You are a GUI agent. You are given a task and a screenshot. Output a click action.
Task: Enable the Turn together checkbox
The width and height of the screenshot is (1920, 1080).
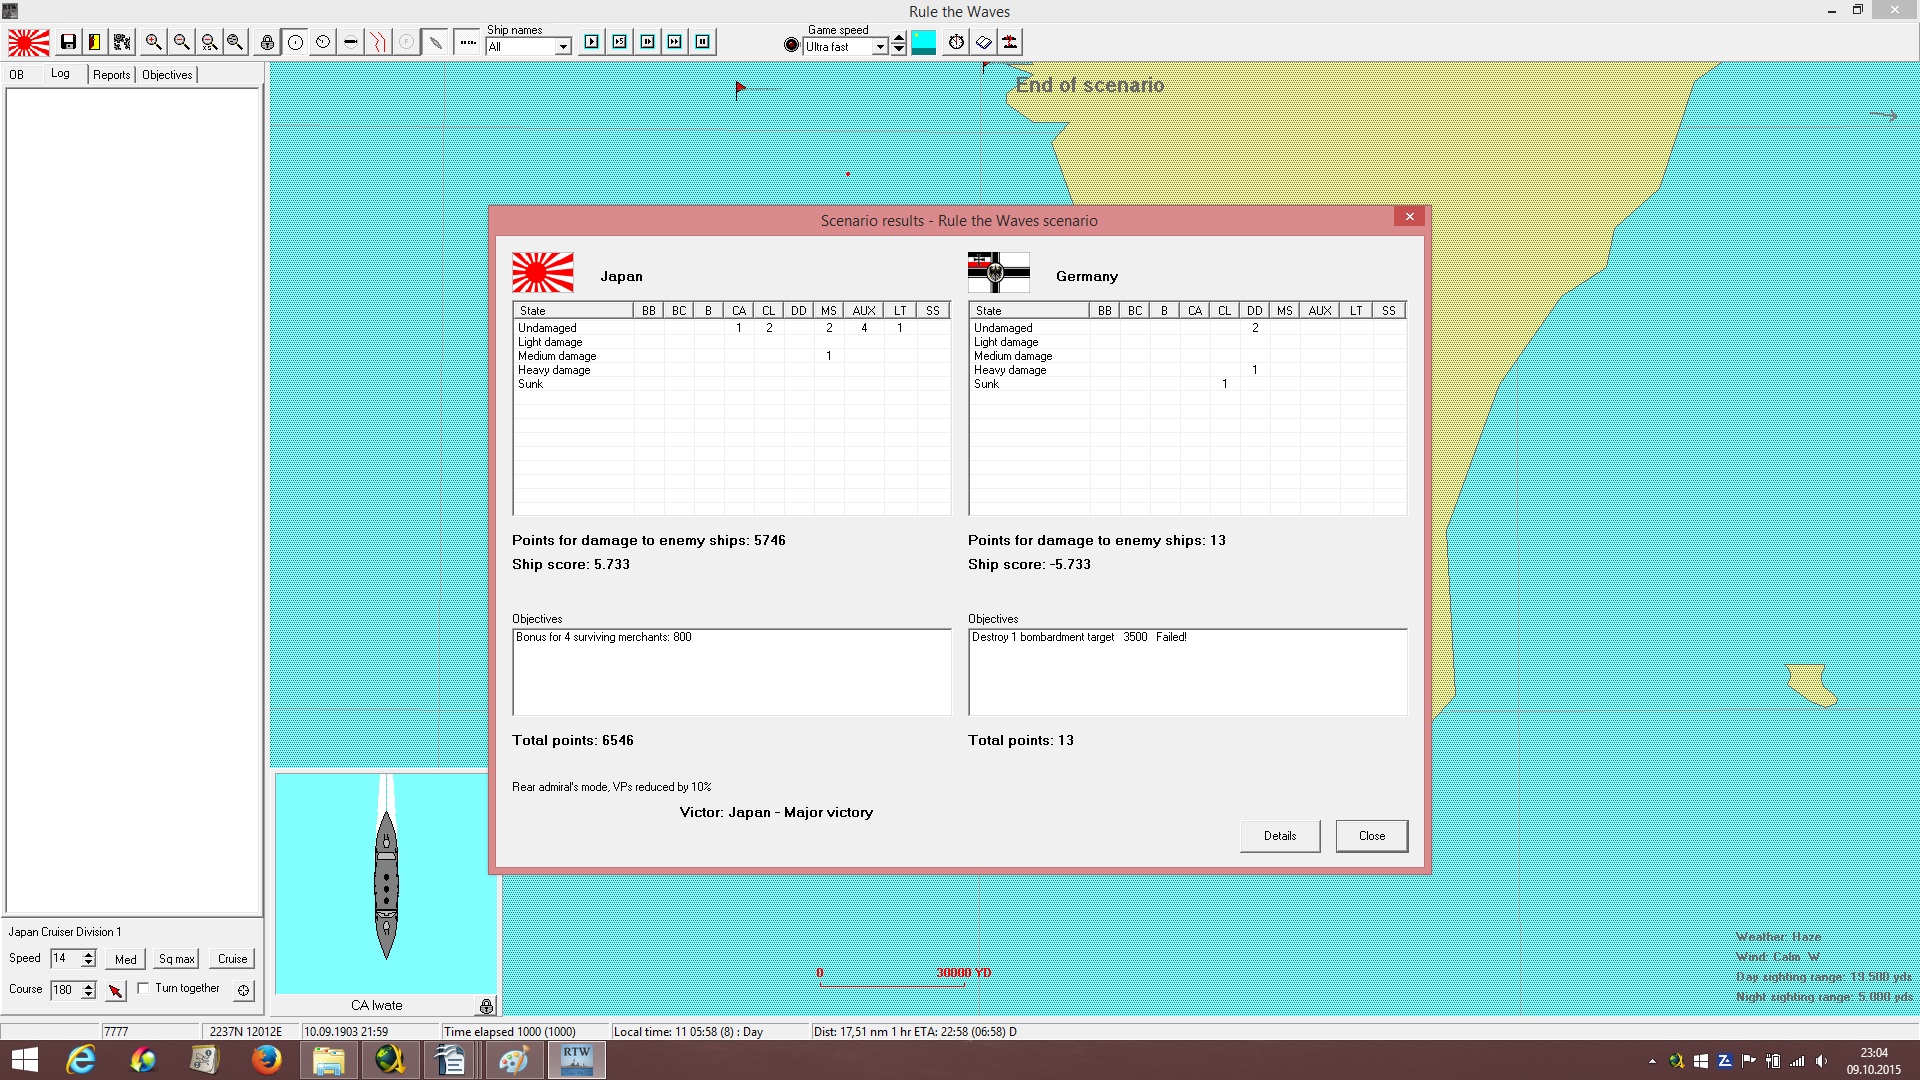pyautogui.click(x=143, y=988)
